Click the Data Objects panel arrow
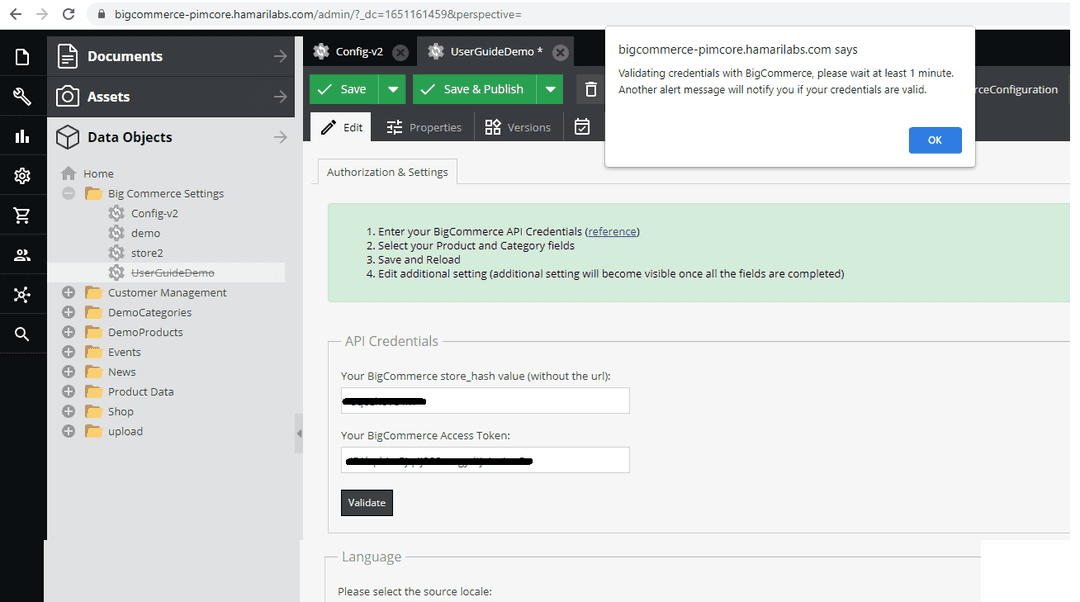The image size is (1080, 602). point(280,137)
